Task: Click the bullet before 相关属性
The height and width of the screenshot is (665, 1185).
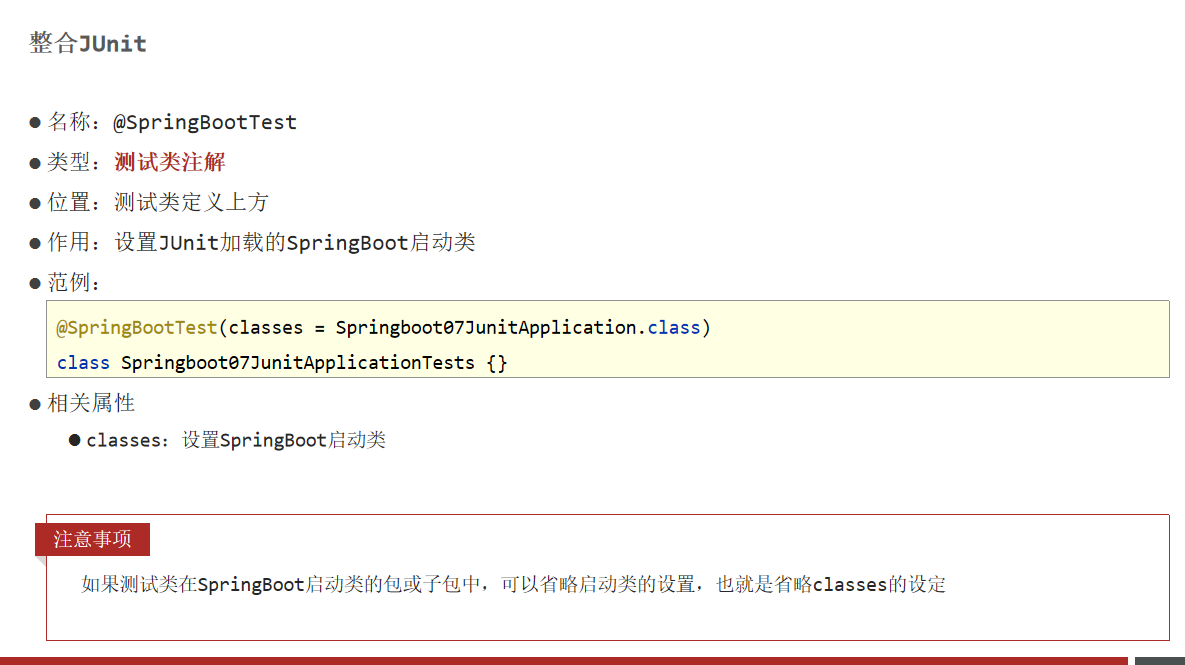Action: click(35, 404)
